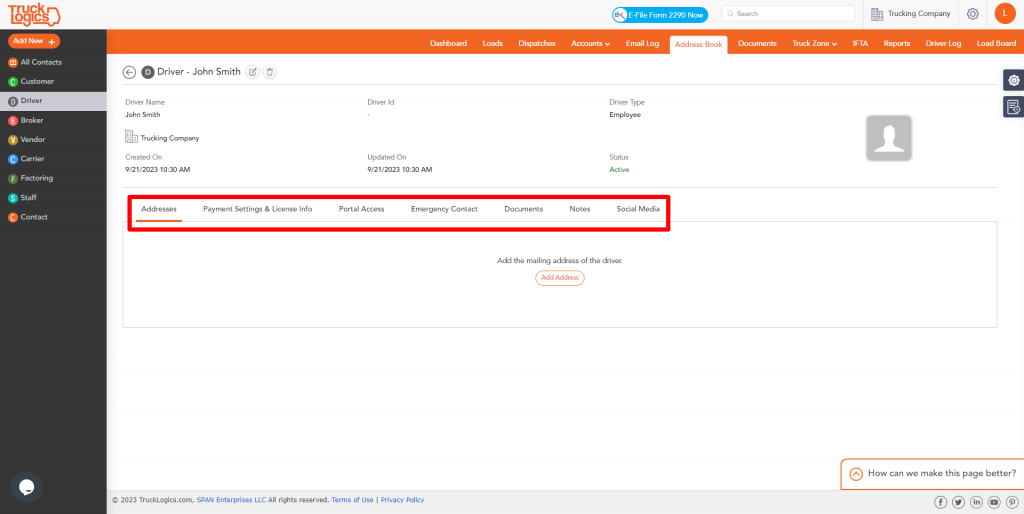Viewport: 1024px width, 514px height.
Task: Select Contact in sidebar
Action: pos(53,217)
